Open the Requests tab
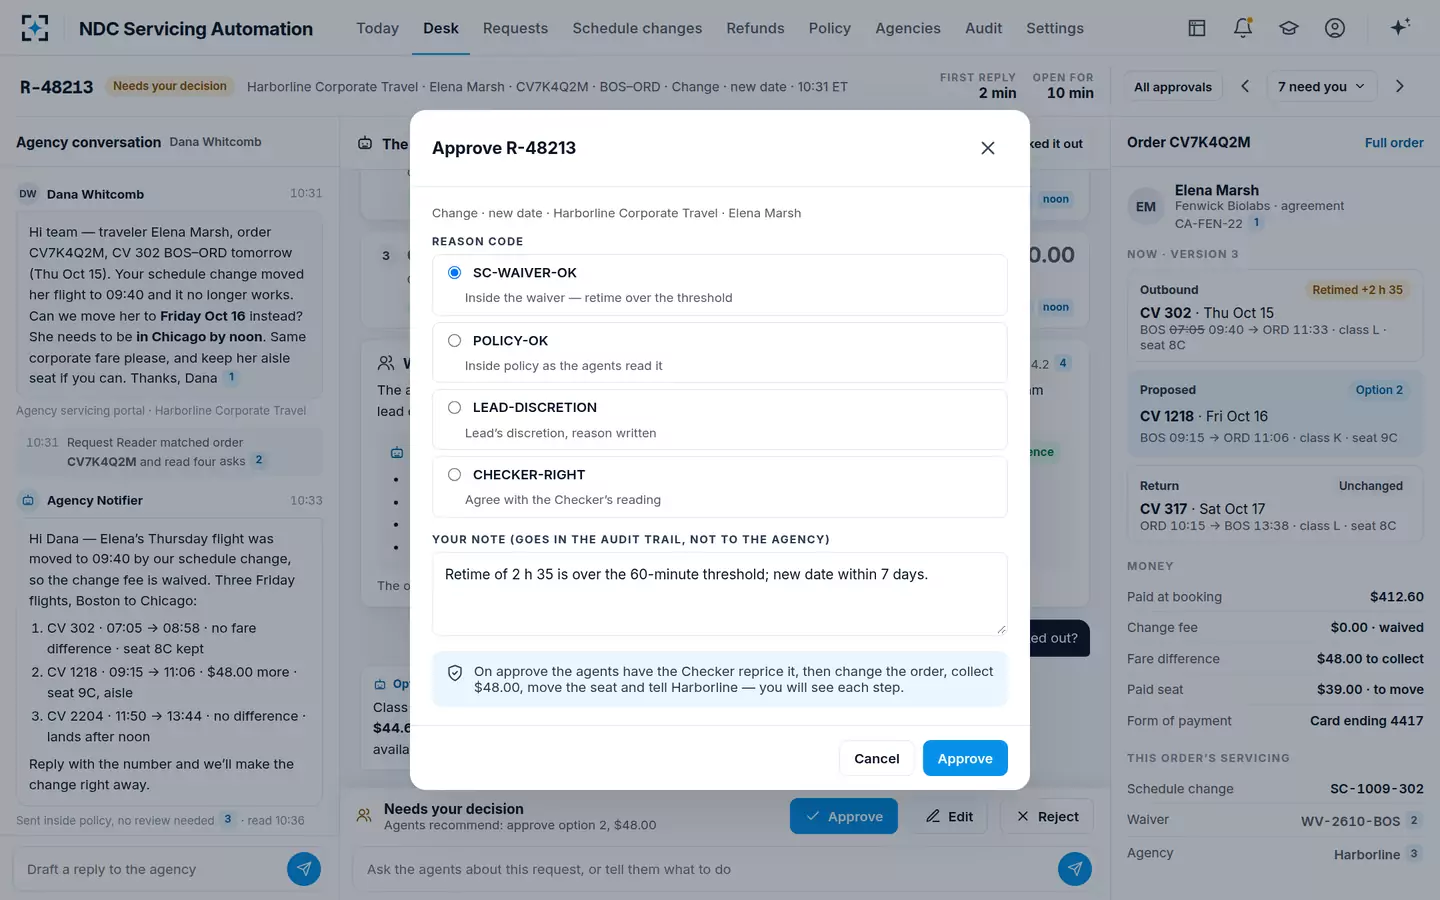 click(515, 28)
